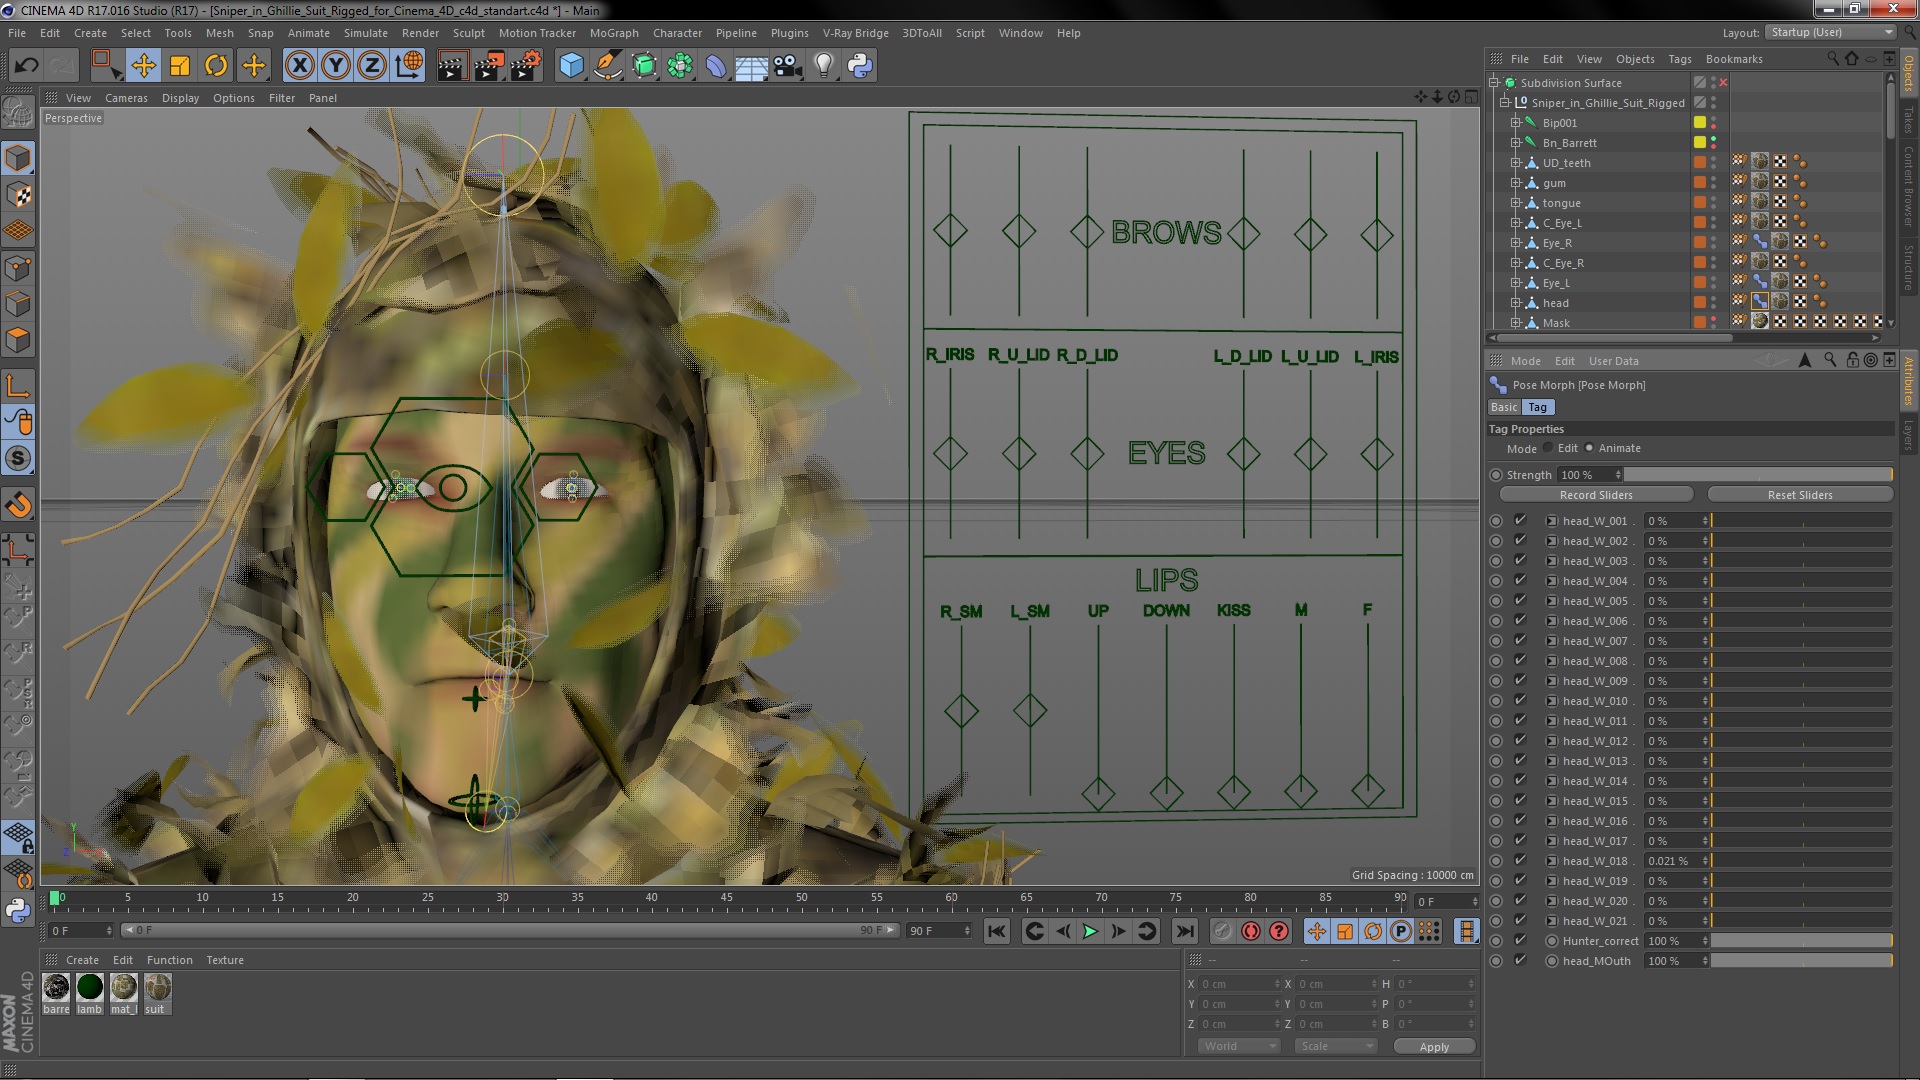This screenshot has height=1080, width=1920.
Task: Adjust the Hunter_correct morph slider
Action: [x=1802, y=941]
